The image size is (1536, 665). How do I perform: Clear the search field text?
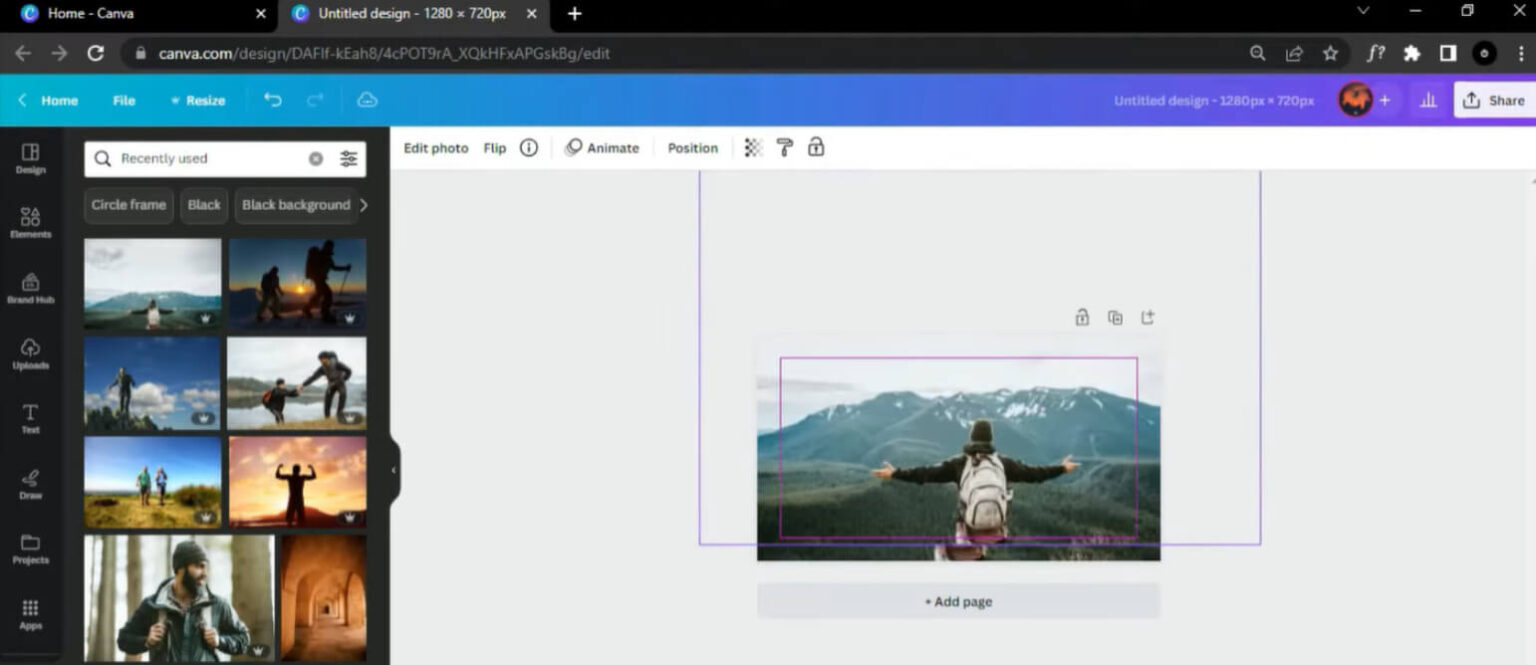click(x=316, y=159)
